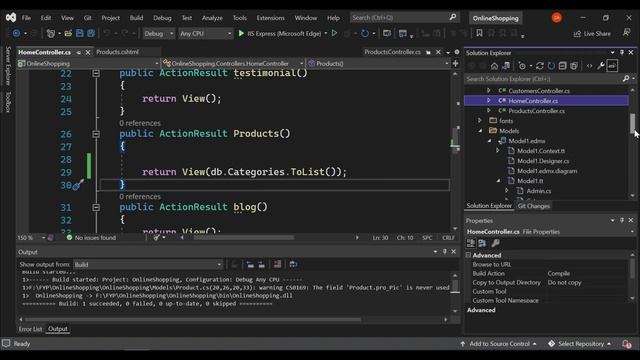Expand the fonts folder in Solution Explorer
The width and height of the screenshot is (640, 360).
pyautogui.click(x=480, y=121)
